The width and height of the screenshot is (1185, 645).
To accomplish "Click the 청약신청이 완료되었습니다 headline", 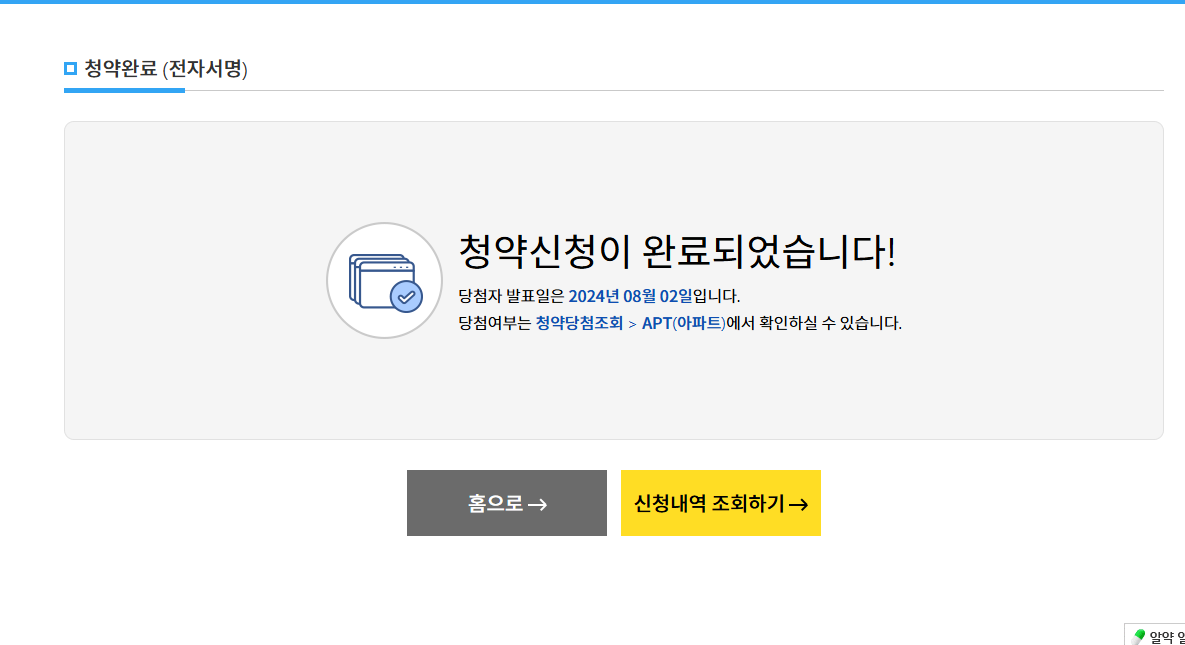I will click(x=677, y=252).
